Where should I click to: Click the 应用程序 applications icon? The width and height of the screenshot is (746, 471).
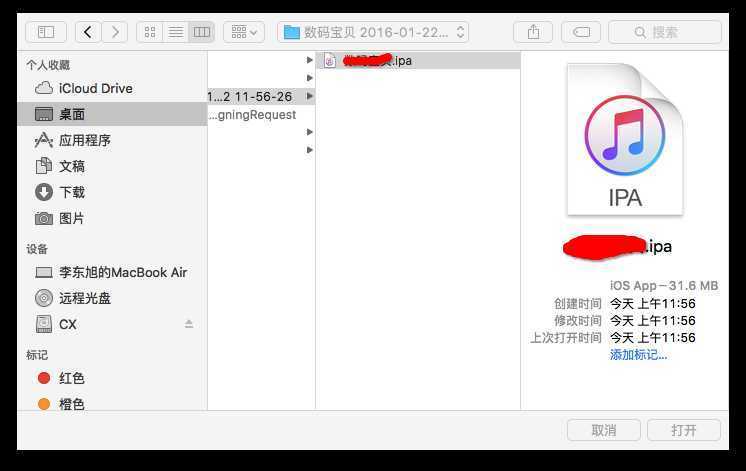[x=44, y=140]
